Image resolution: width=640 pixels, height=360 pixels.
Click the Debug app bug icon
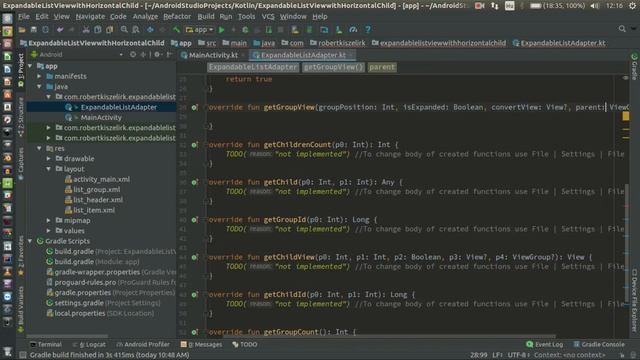pos(245,30)
